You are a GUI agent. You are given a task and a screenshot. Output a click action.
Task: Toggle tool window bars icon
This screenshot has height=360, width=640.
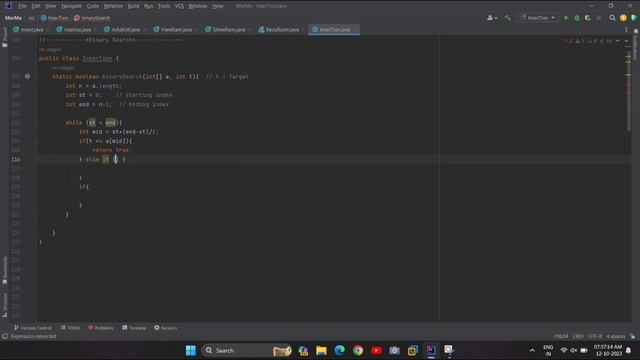click(x=5, y=336)
